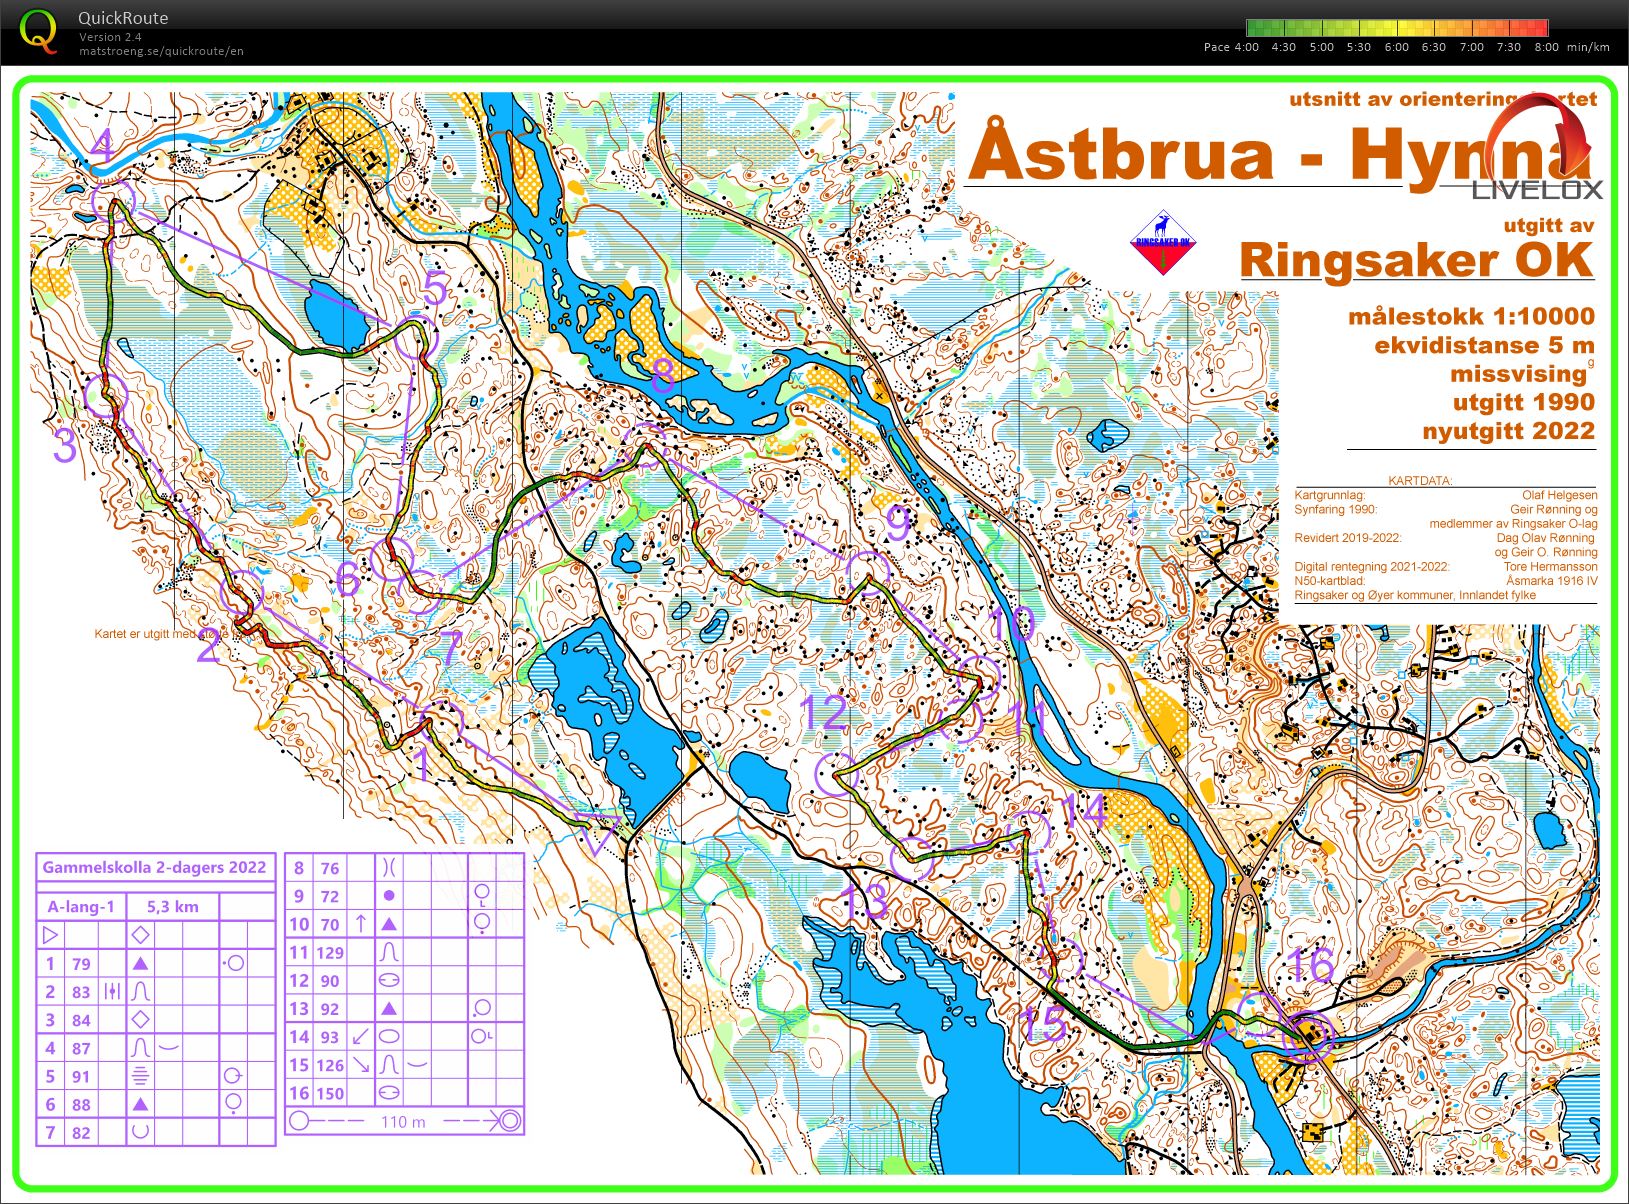Click control code 79 in the description table

(81, 964)
